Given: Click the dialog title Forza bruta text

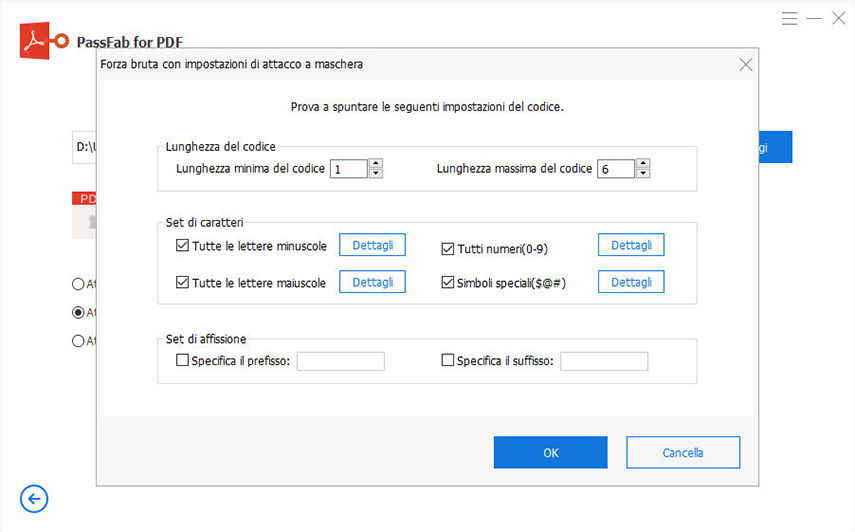Looking at the screenshot, I should (231, 64).
